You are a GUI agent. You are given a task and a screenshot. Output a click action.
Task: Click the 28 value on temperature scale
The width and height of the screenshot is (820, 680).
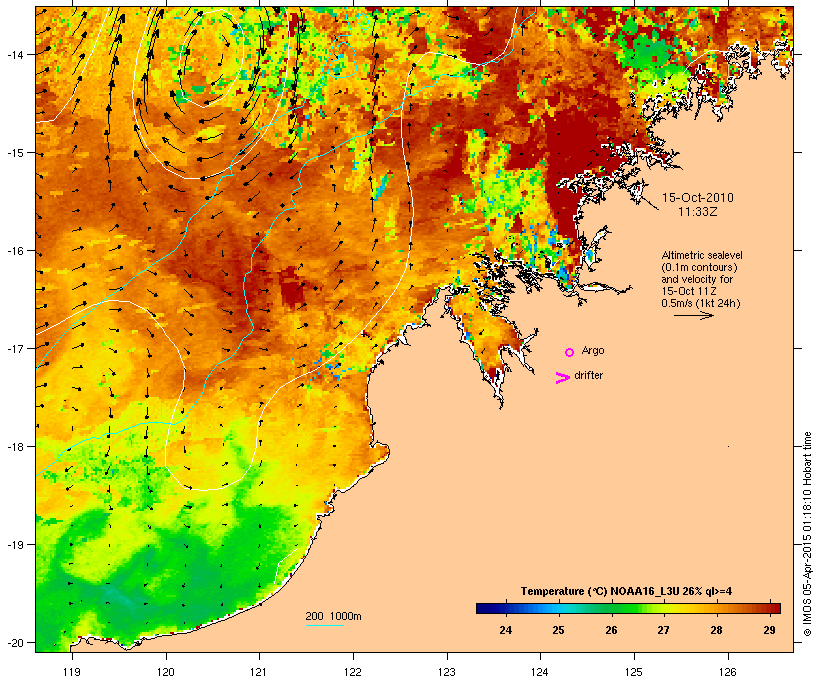coord(716,630)
